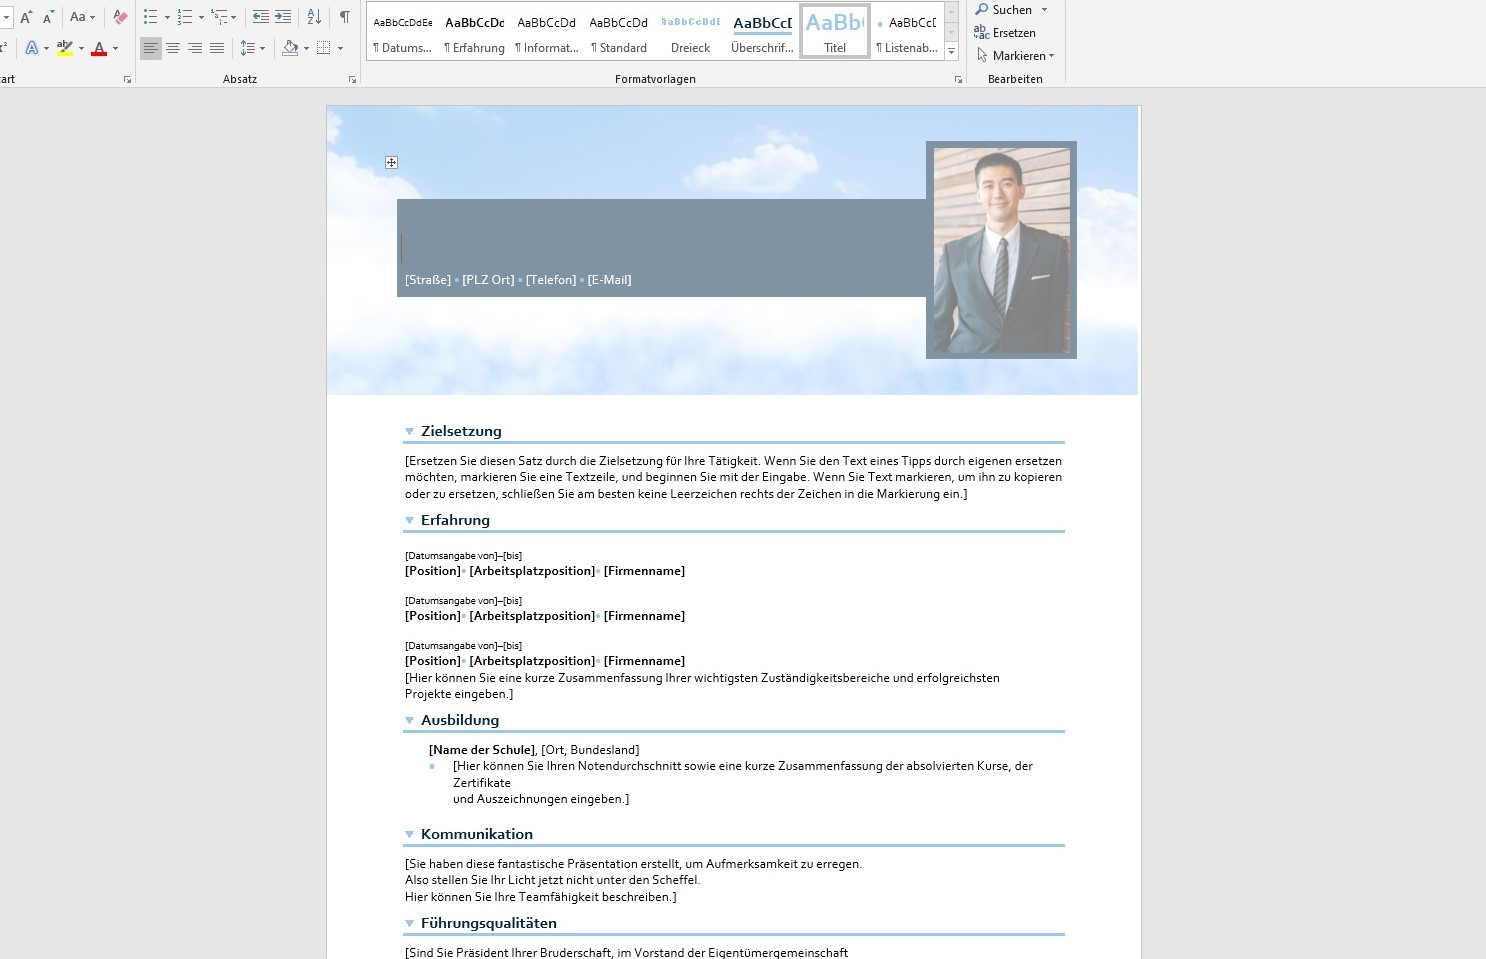Open the Markieren dropdown
1486x959 pixels.
point(1016,56)
